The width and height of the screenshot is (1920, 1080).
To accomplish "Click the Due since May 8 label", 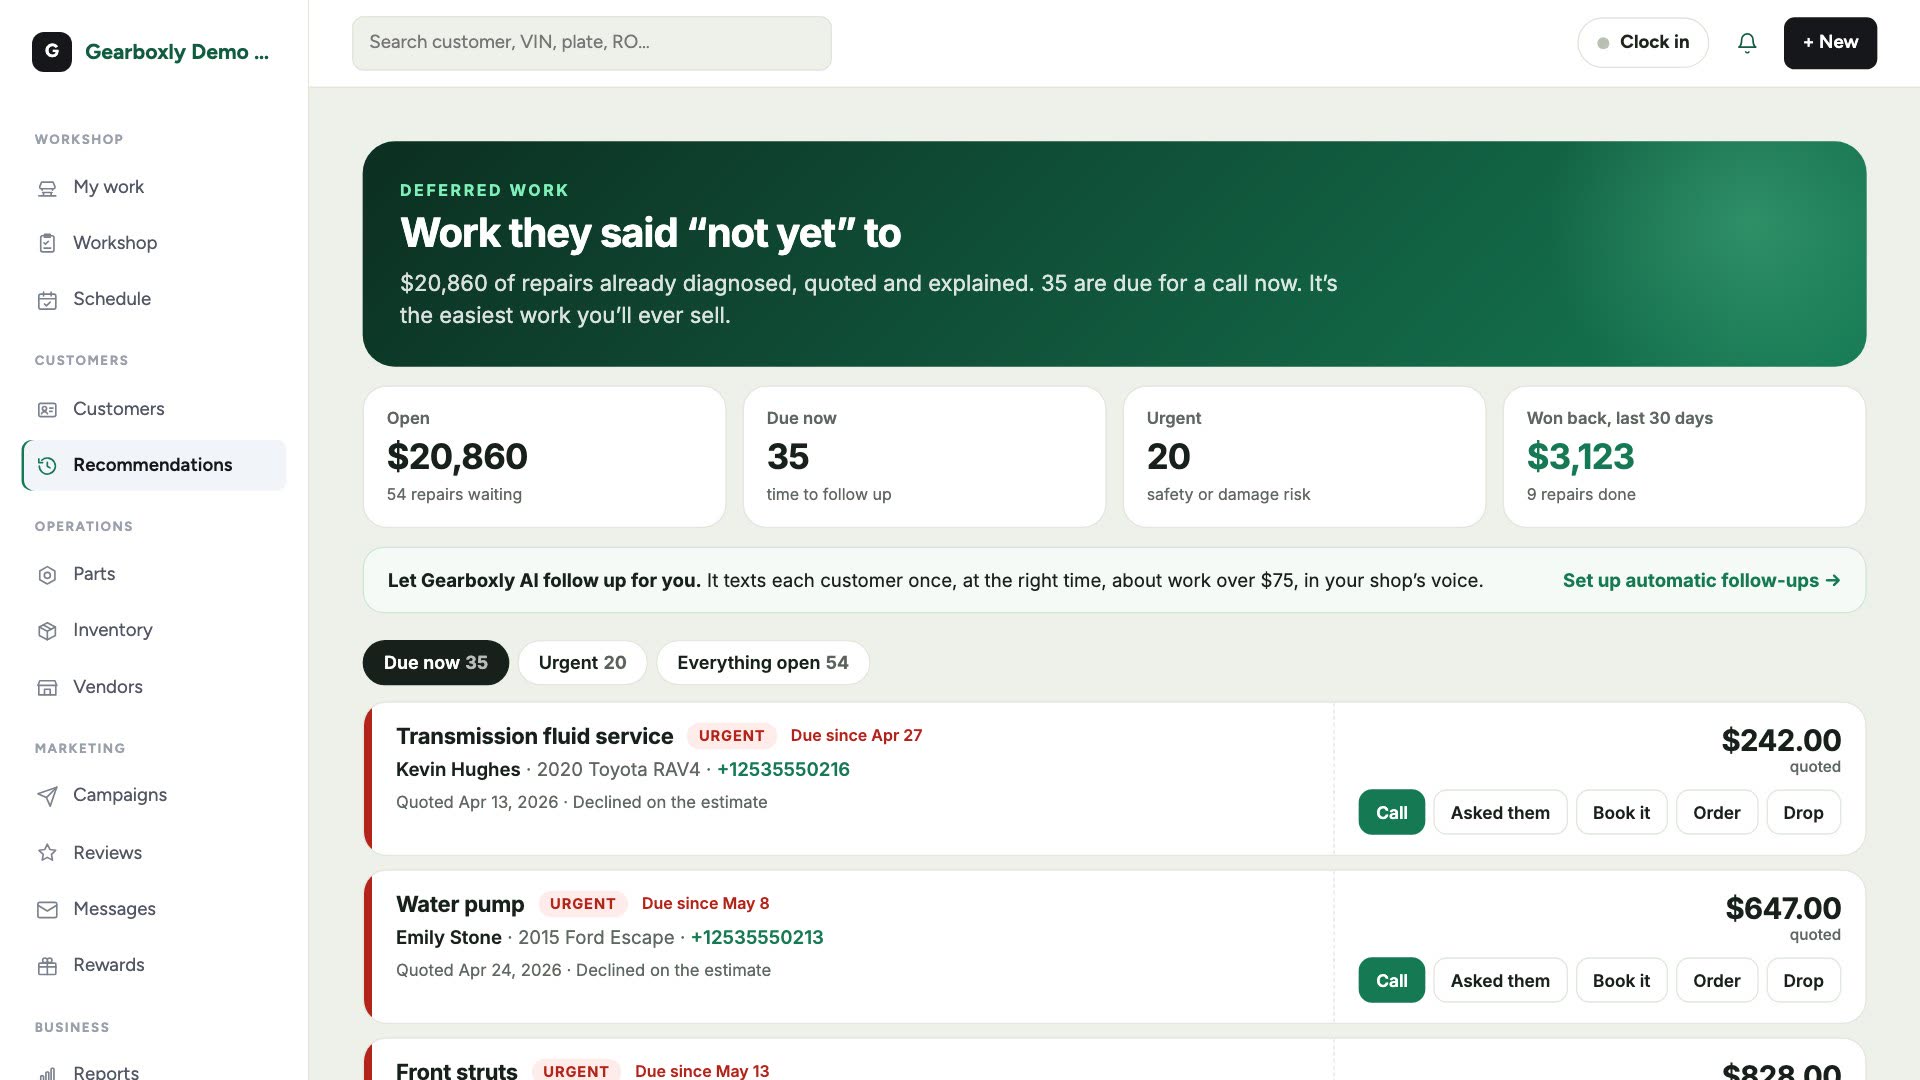I will pos(705,903).
